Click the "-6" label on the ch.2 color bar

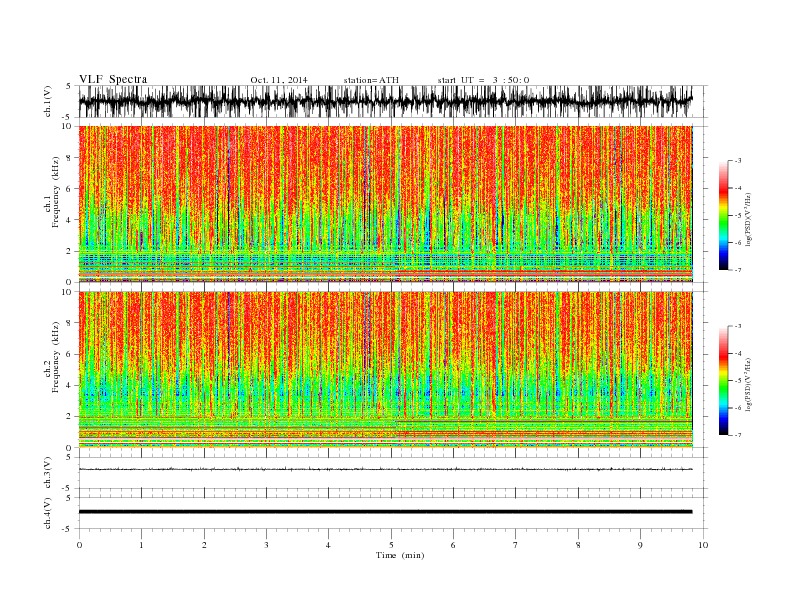(738, 408)
